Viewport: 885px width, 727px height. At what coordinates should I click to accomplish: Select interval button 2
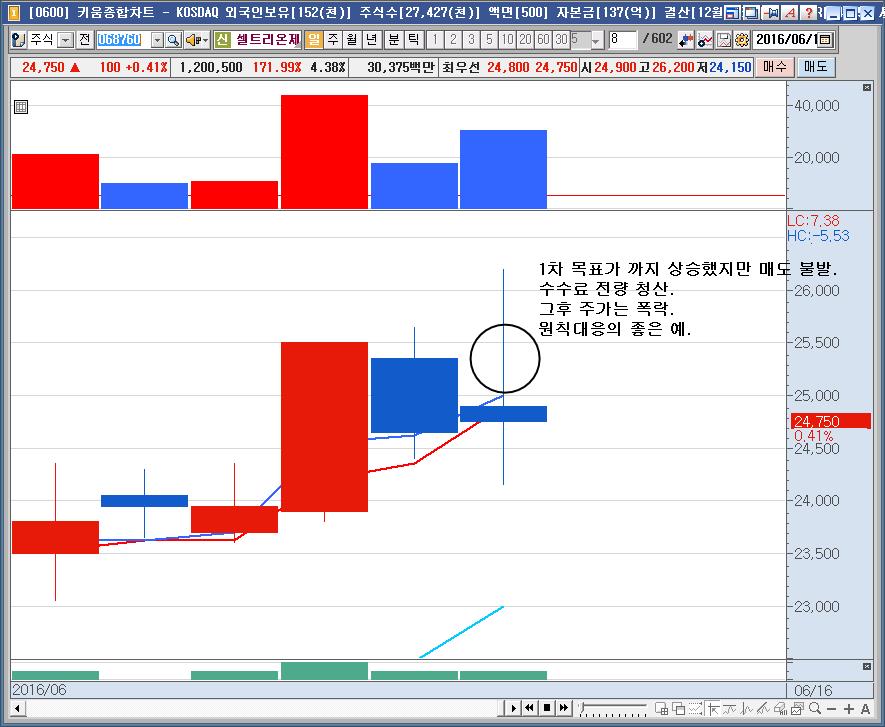453,40
